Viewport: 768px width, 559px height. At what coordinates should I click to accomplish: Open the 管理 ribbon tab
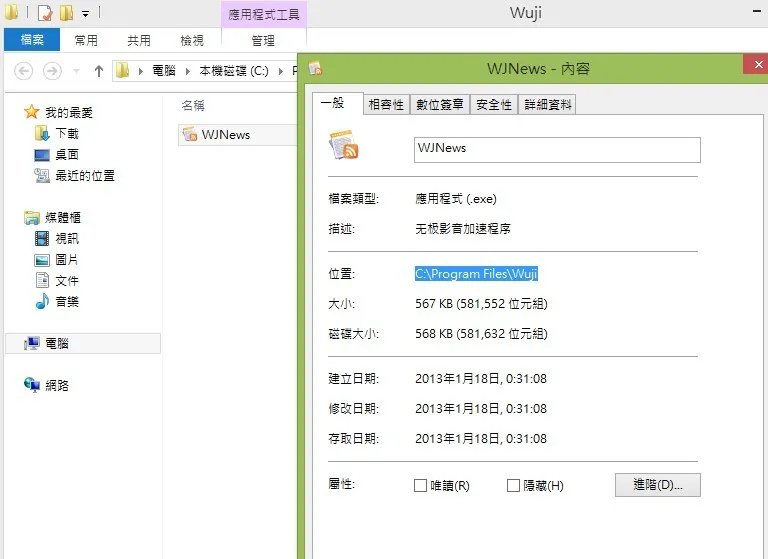point(264,40)
